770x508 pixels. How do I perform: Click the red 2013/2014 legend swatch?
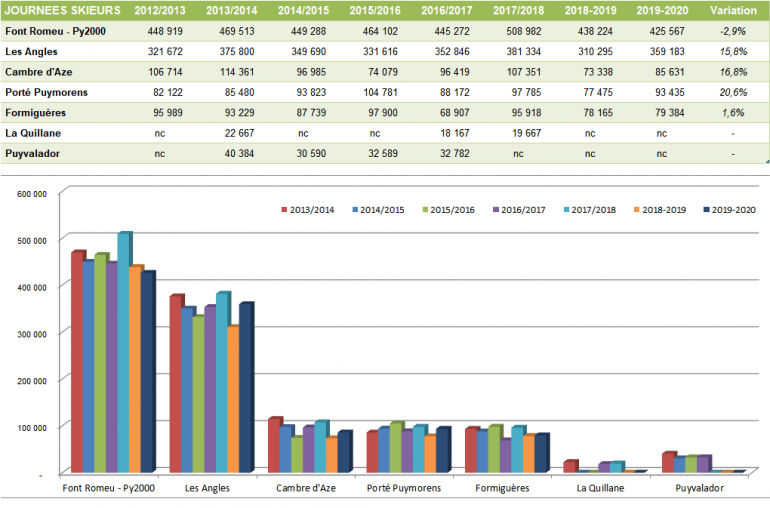coord(284,210)
